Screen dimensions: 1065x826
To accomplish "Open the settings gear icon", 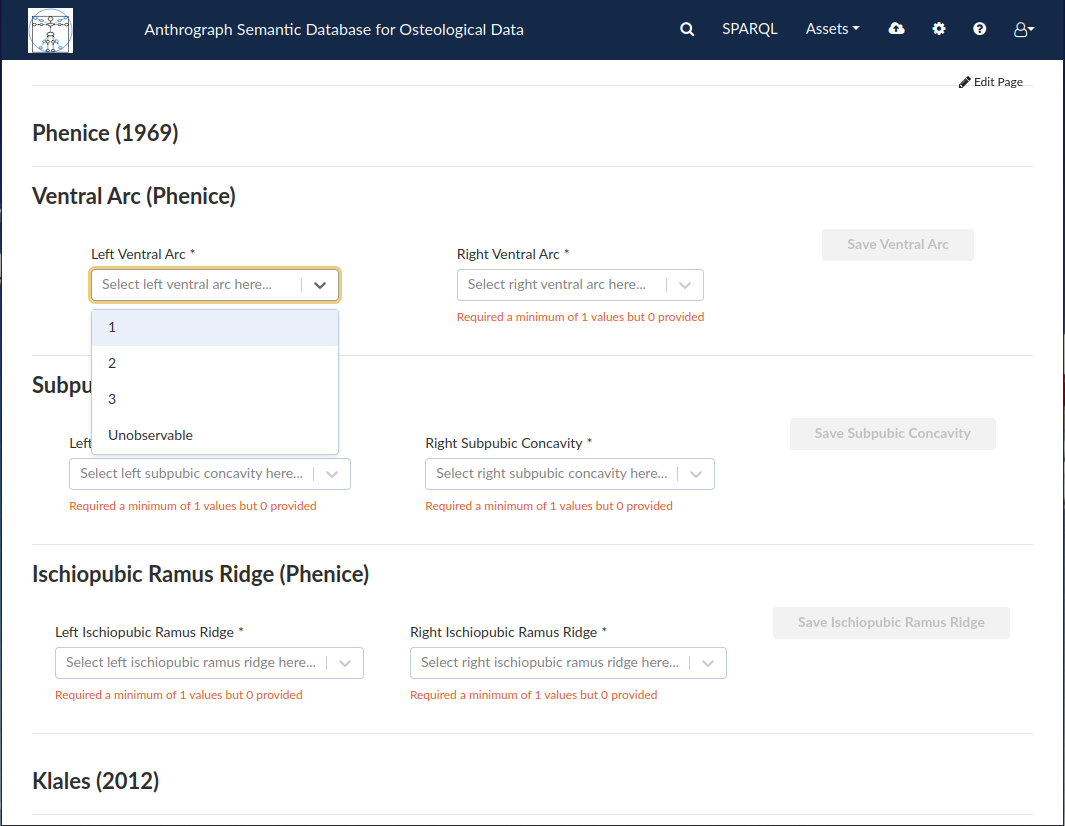I will 939,29.
